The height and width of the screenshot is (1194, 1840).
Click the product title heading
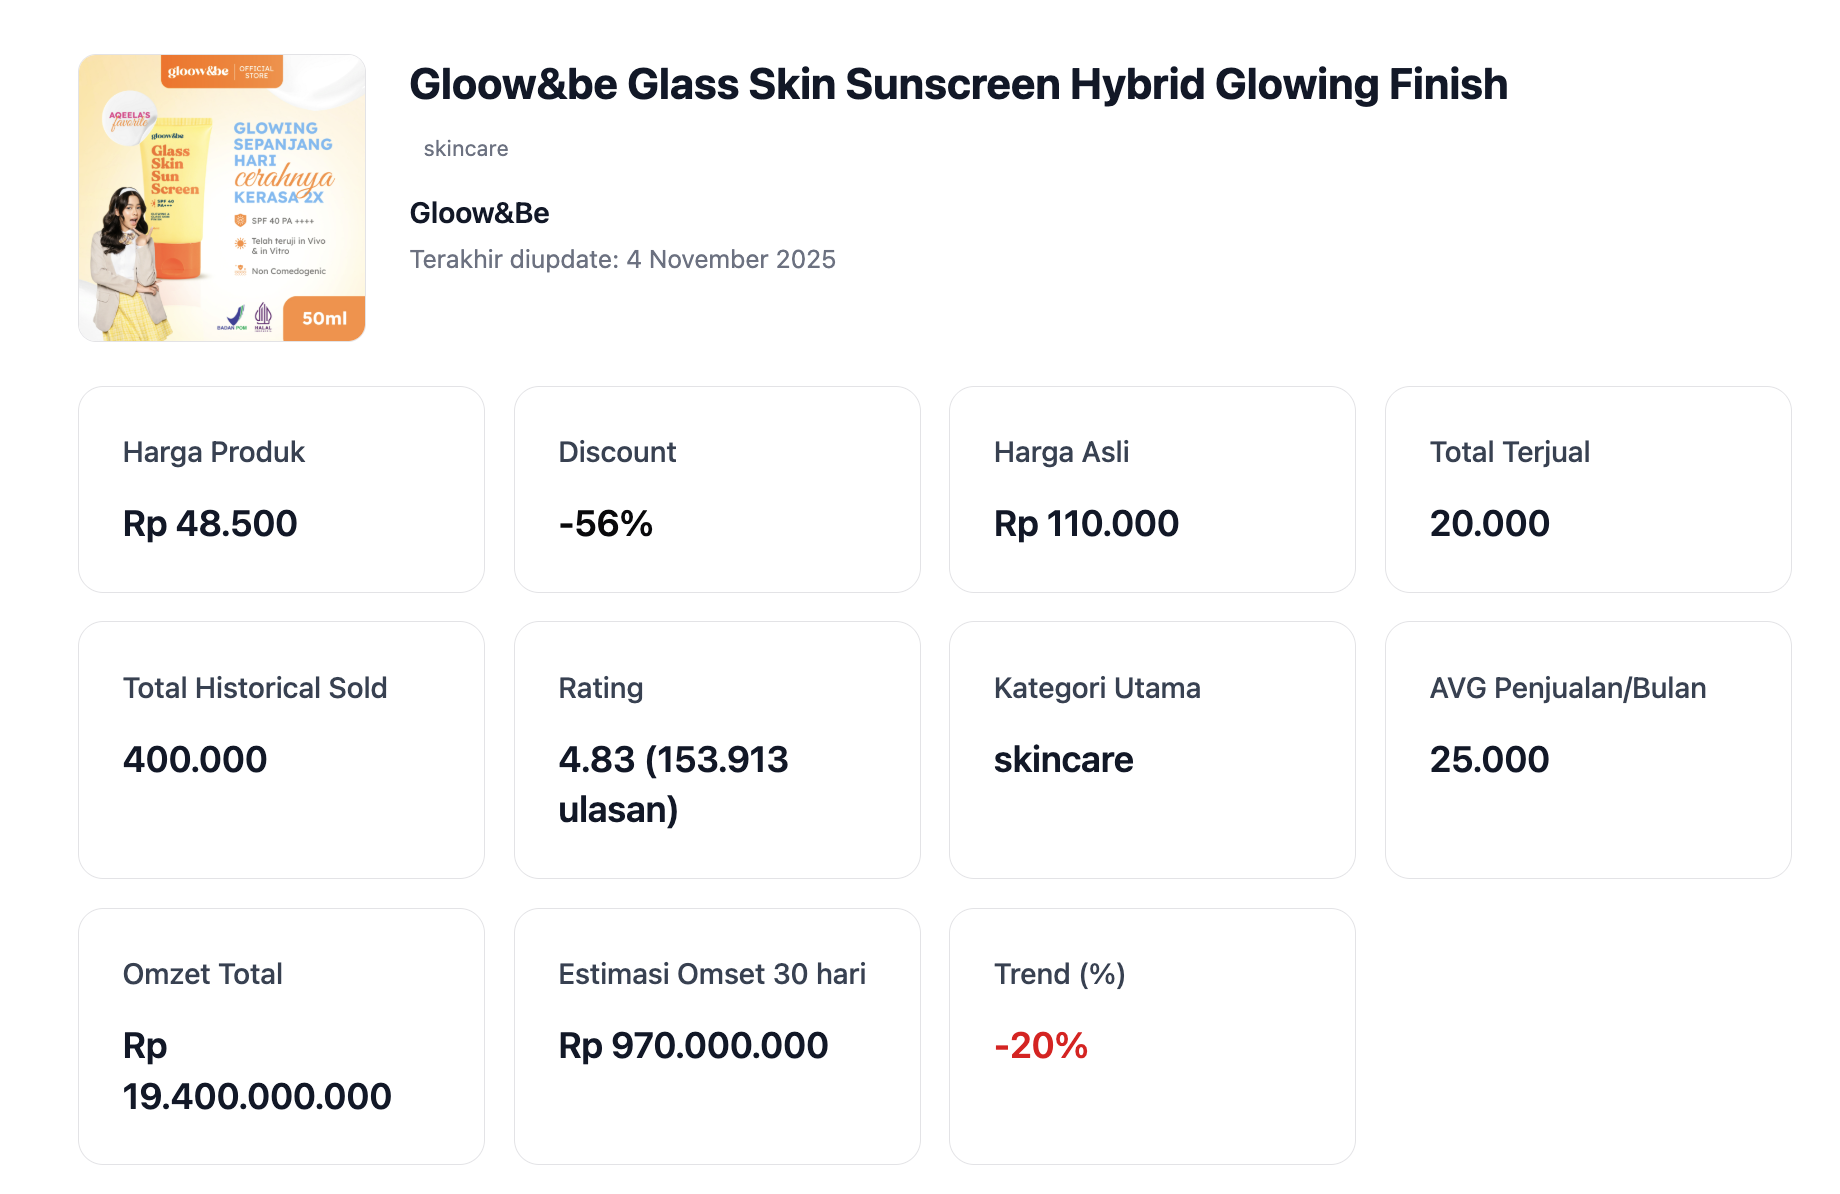coord(958,85)
